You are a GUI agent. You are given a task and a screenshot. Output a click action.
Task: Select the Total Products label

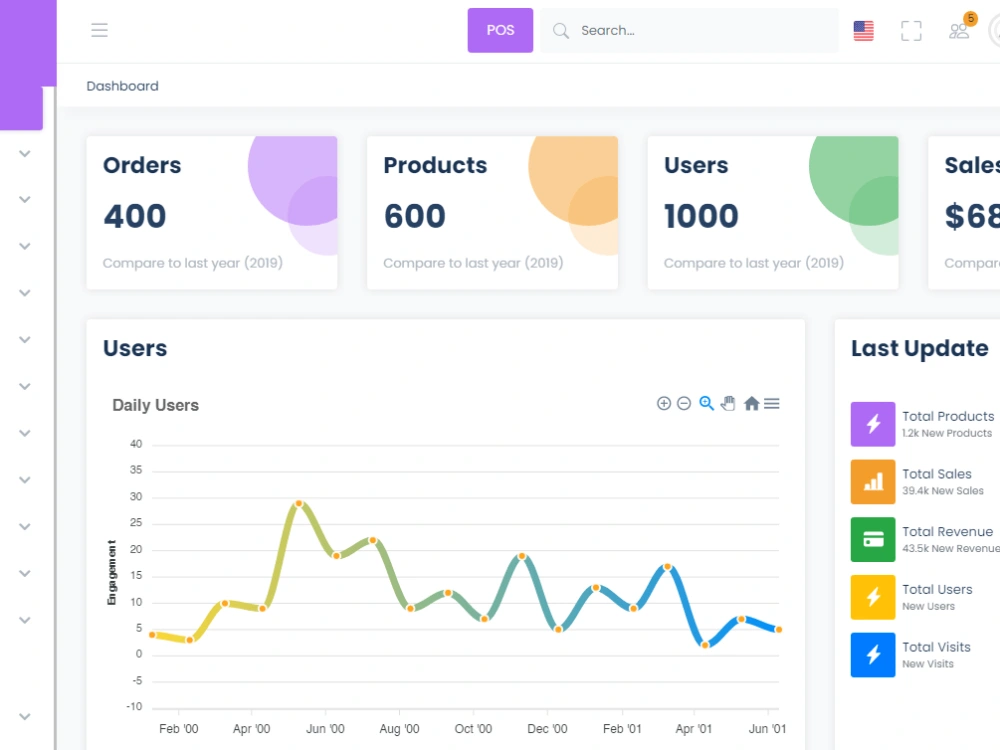pyautogui.click(x=948, y=416)
